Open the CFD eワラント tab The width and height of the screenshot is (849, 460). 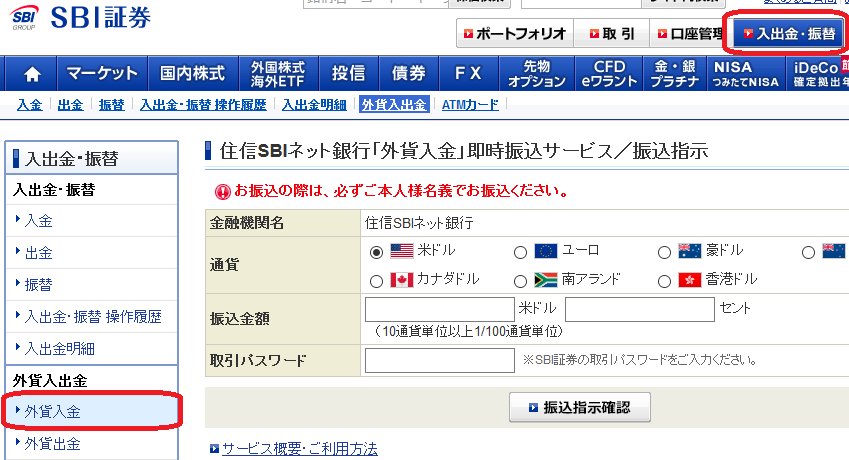pyautogui.click(x=609, y=73)
